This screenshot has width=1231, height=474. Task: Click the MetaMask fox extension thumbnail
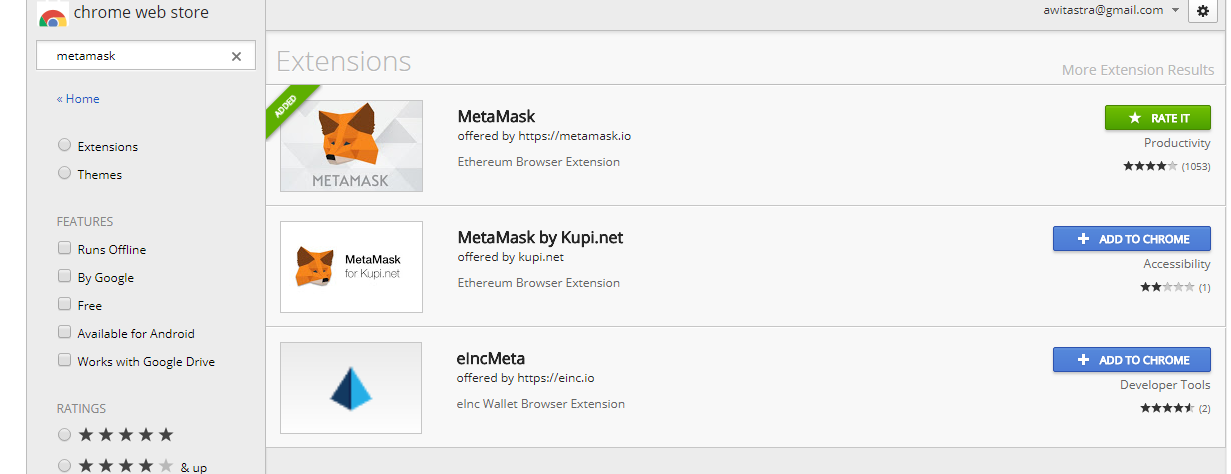coord(351,146)
